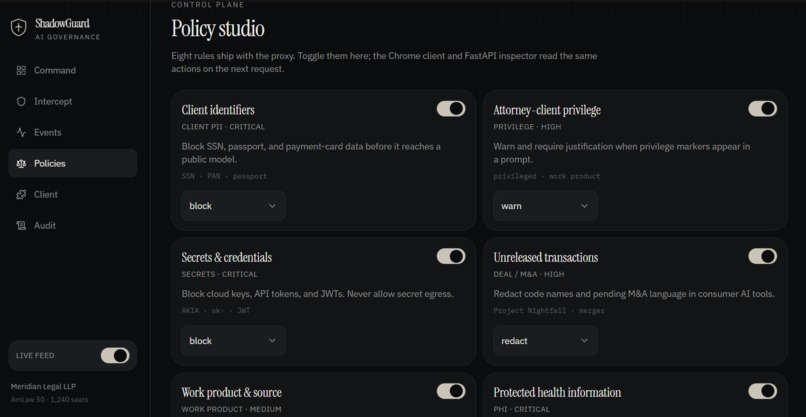
Task: Click the 'AKIA · sk- · JWT' keyword text
Action: coord(216,311)
